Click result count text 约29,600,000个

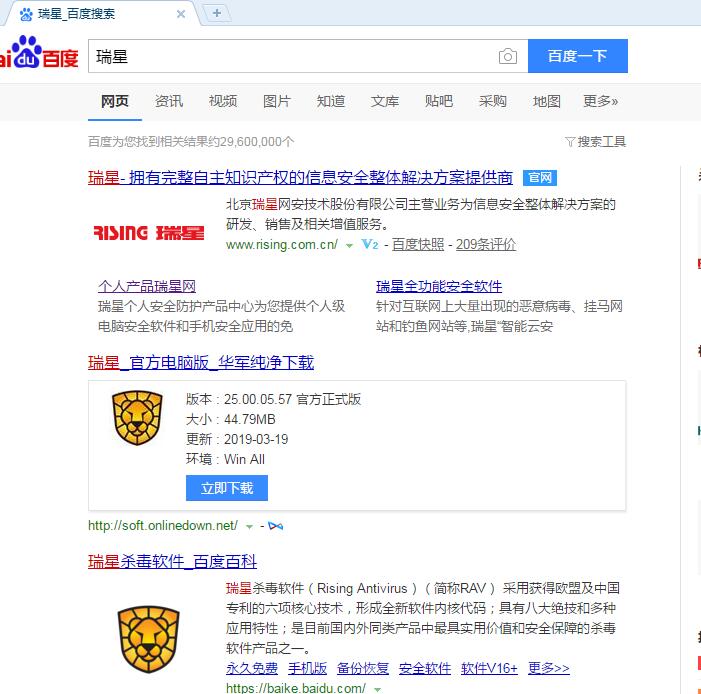point(250,142)
